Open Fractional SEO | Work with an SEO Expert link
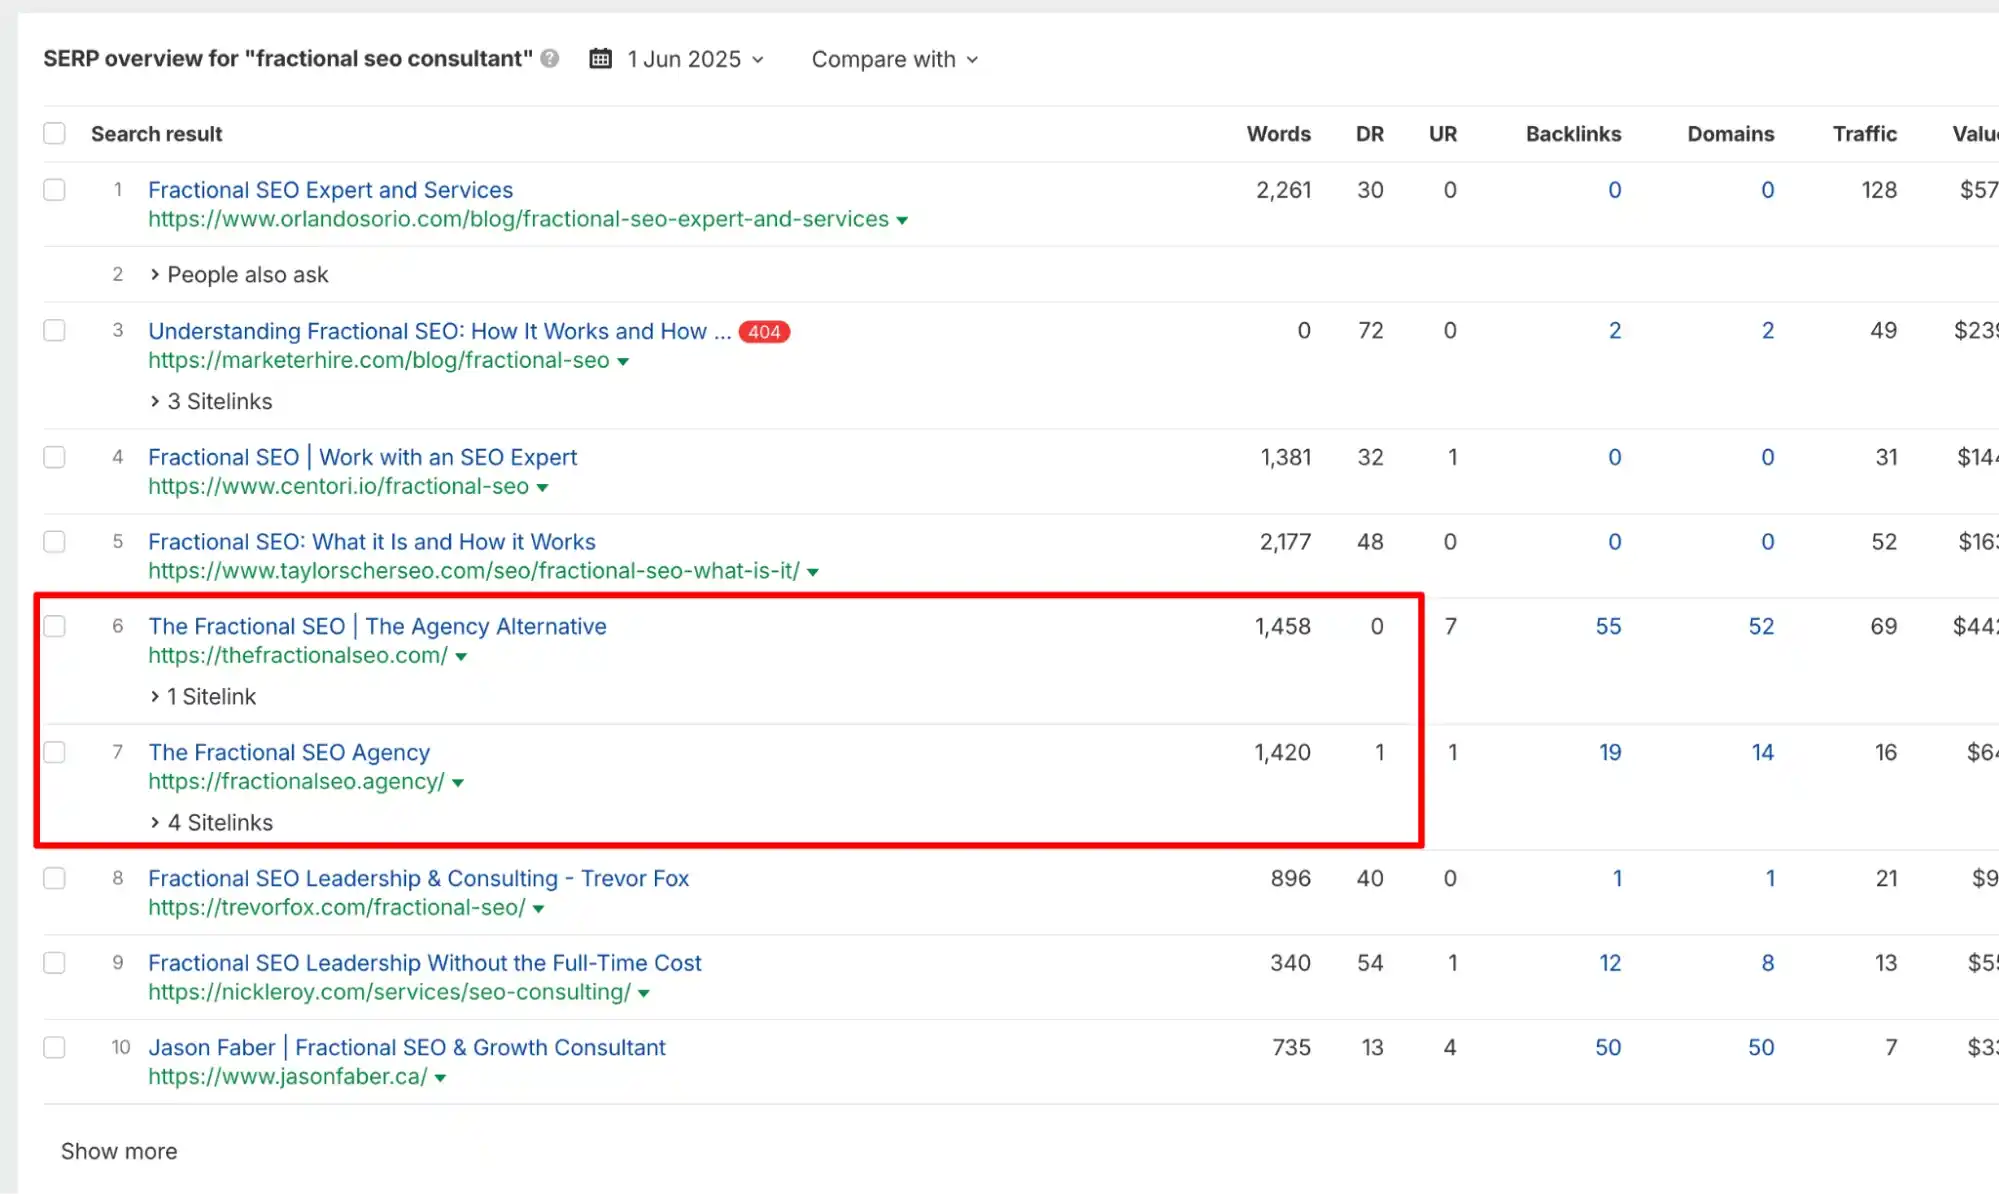The height and width of the screenshot is (1194, 1999). [x=362, y=457]
